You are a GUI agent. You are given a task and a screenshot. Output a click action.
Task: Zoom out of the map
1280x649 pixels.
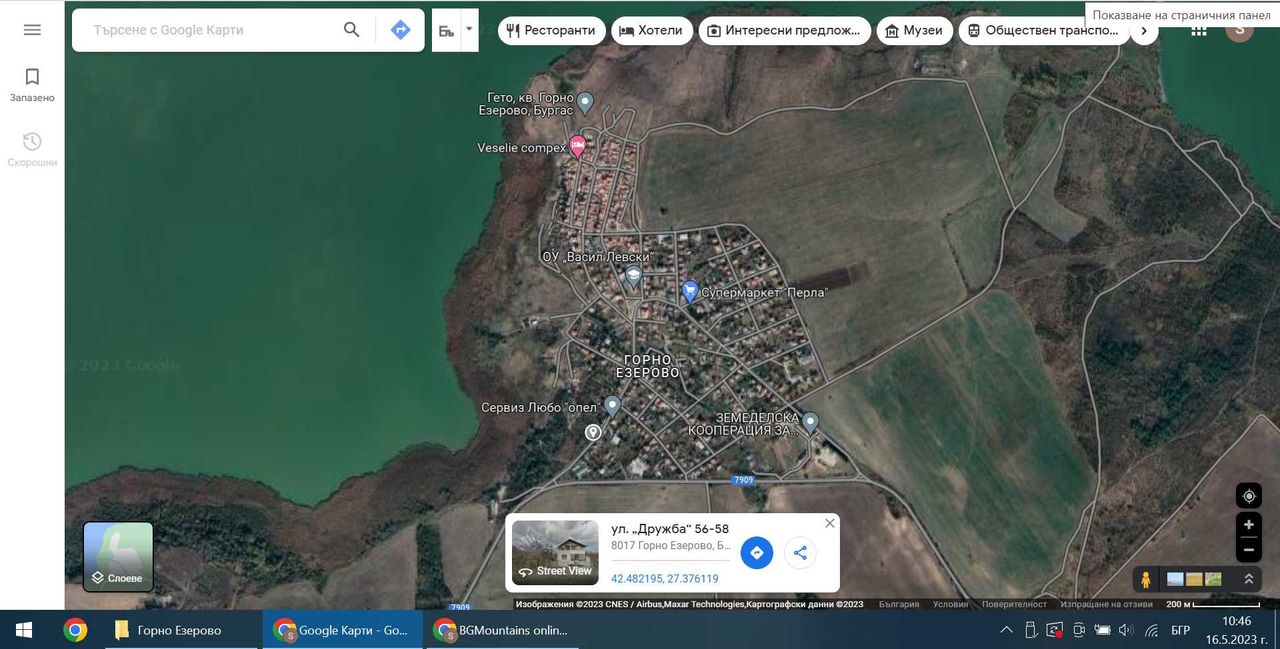(1248, 550)
